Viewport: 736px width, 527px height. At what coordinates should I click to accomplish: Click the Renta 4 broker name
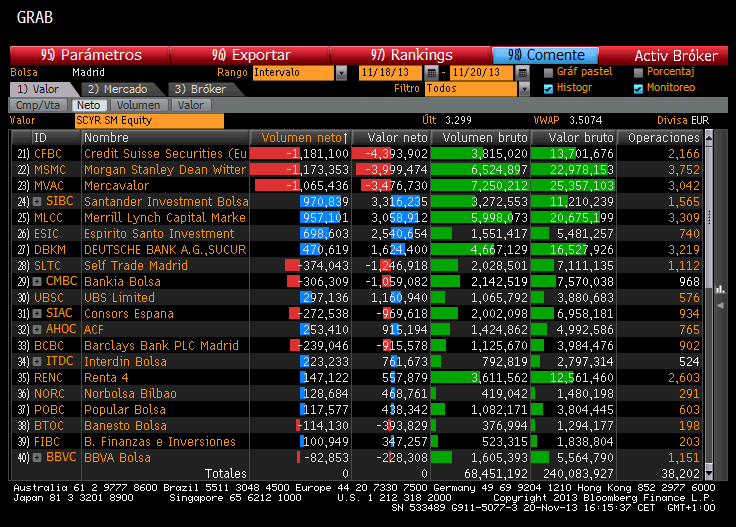click(106, 378)
